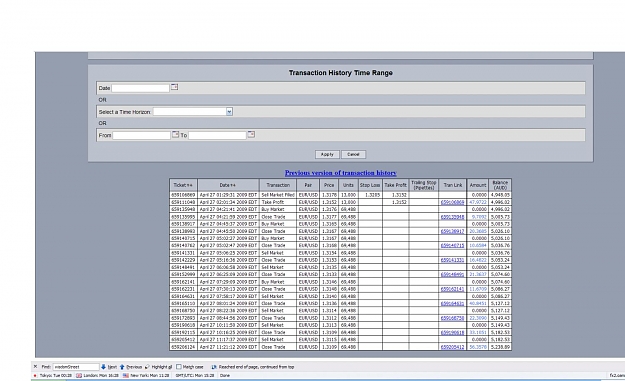The image size is (625, 381).
Task: Click the Next arrow in the Find bar
Action: 103,367
